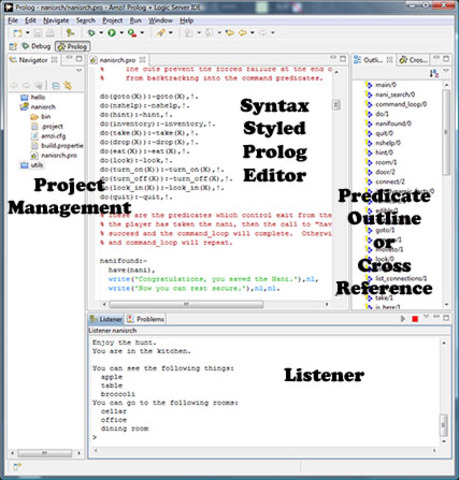Open the Outline view menu triangle
459x480 pixels.
tap(446, 70)
